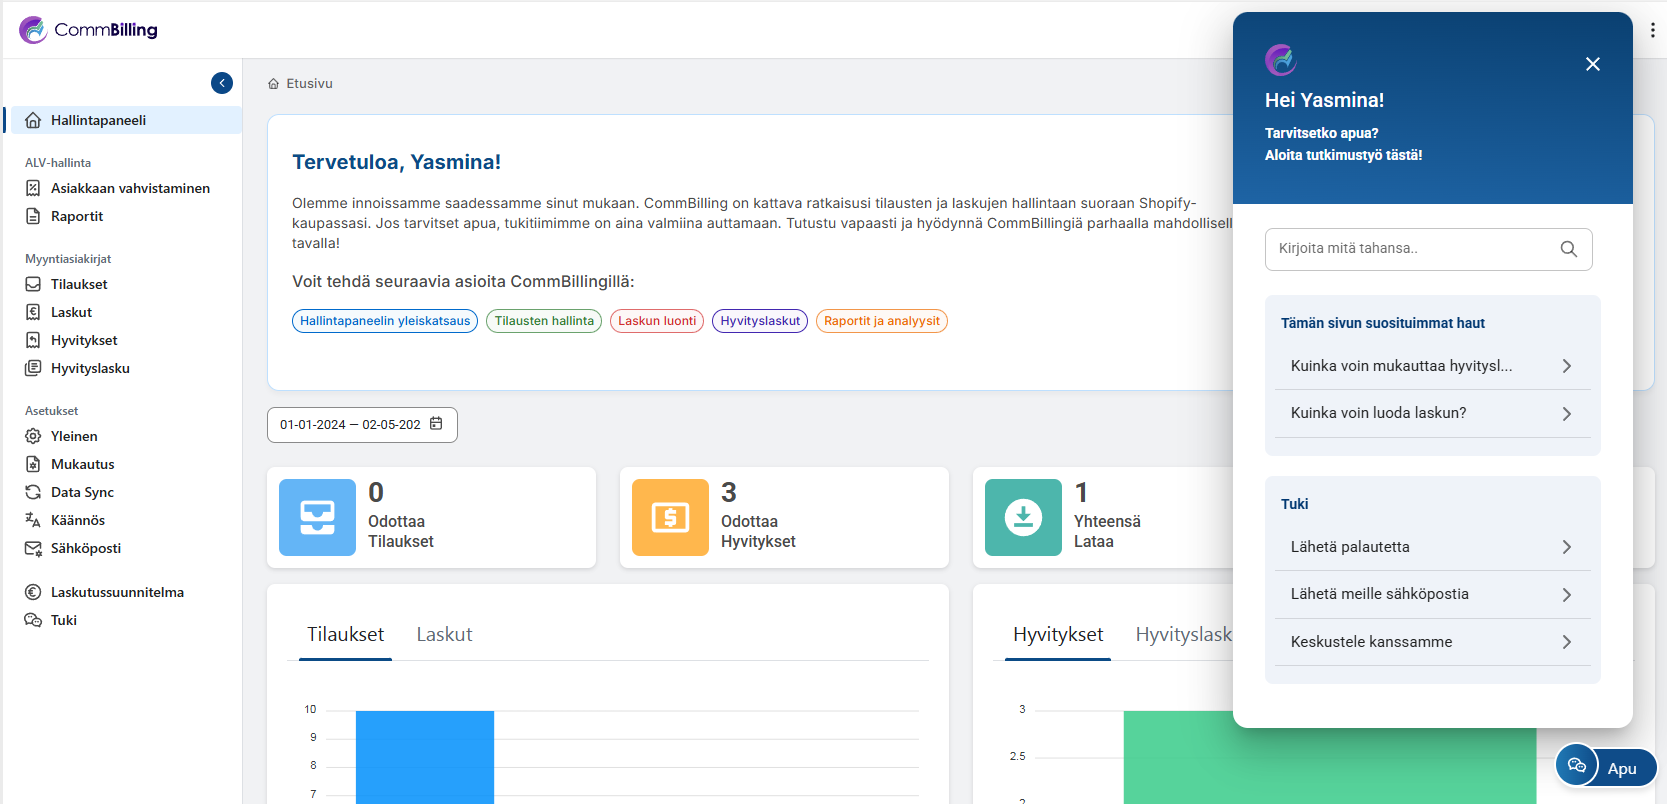The width and height of the screenshot is (1667, 804).
Task: Select the Hyvitykset chart tab
Action: pyautogui.click(x=1057, y=634)
